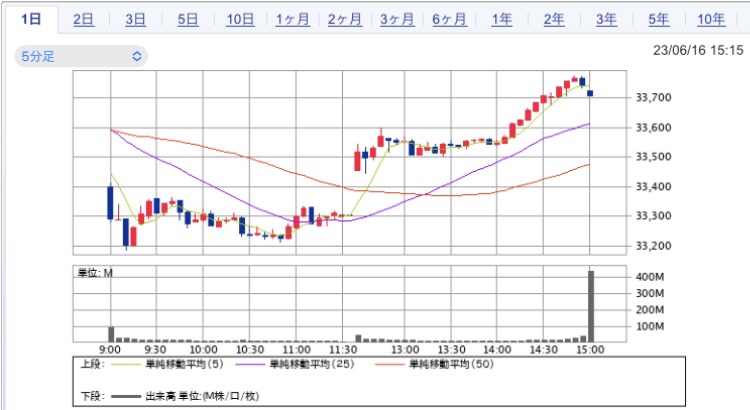750x410 pixels.
Task: Click the 13:00 time axis label
Action: (x=405, y=350)
